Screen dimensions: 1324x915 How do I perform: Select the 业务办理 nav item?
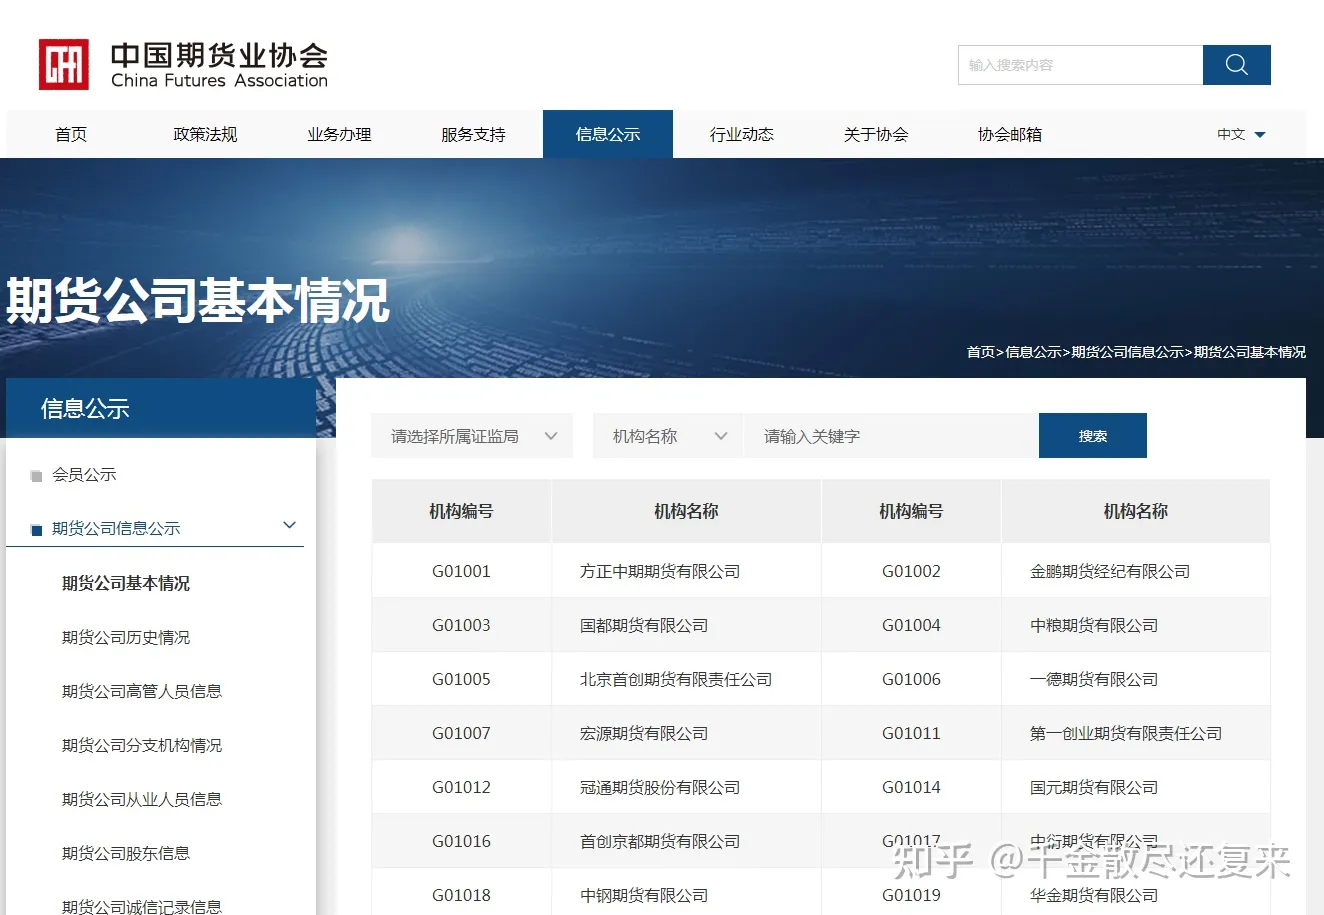(339, 134)
